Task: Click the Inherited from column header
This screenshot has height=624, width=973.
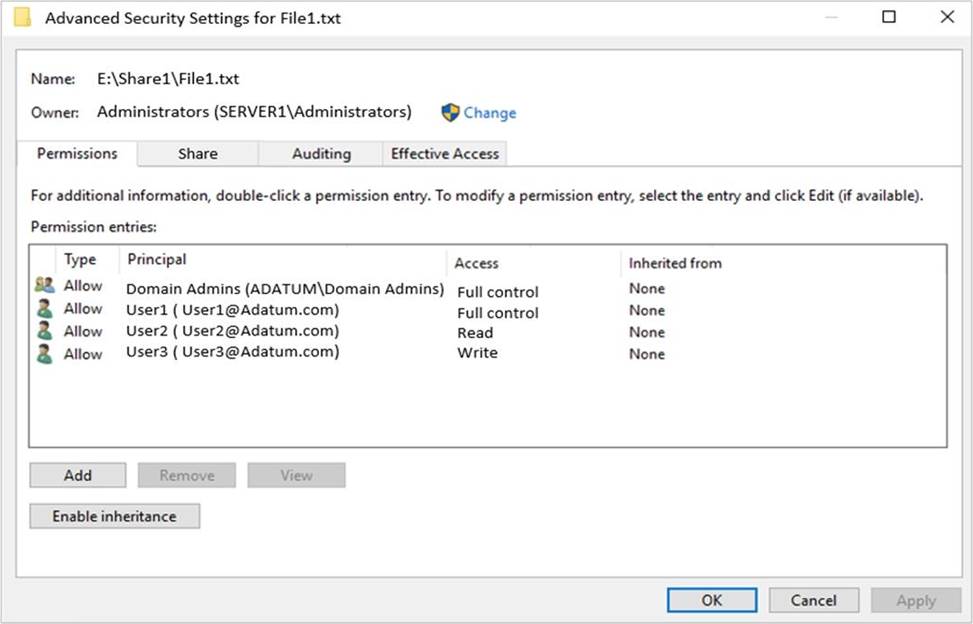Action: point(674,263)
